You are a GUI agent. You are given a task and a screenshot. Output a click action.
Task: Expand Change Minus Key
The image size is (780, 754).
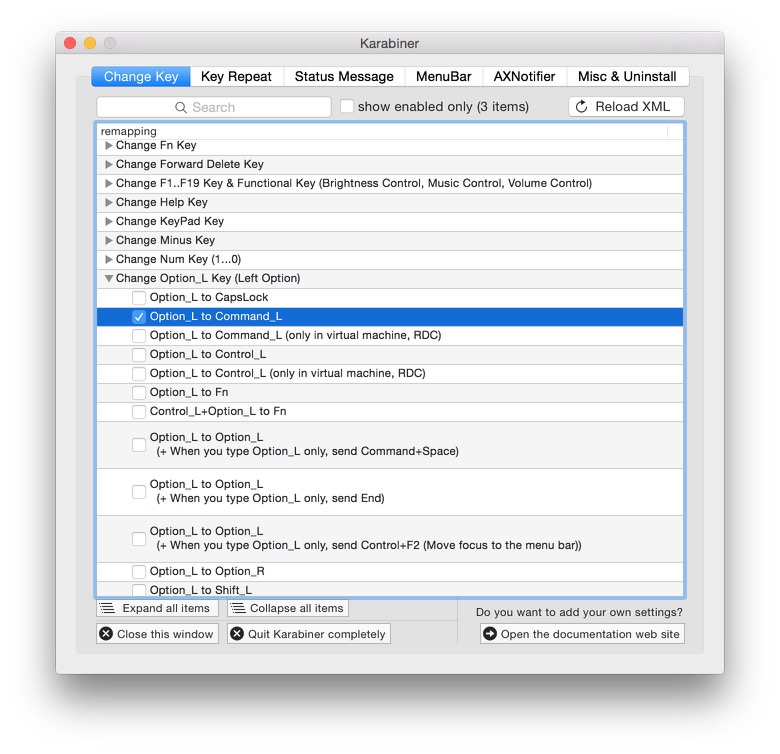tap(108, 240)
